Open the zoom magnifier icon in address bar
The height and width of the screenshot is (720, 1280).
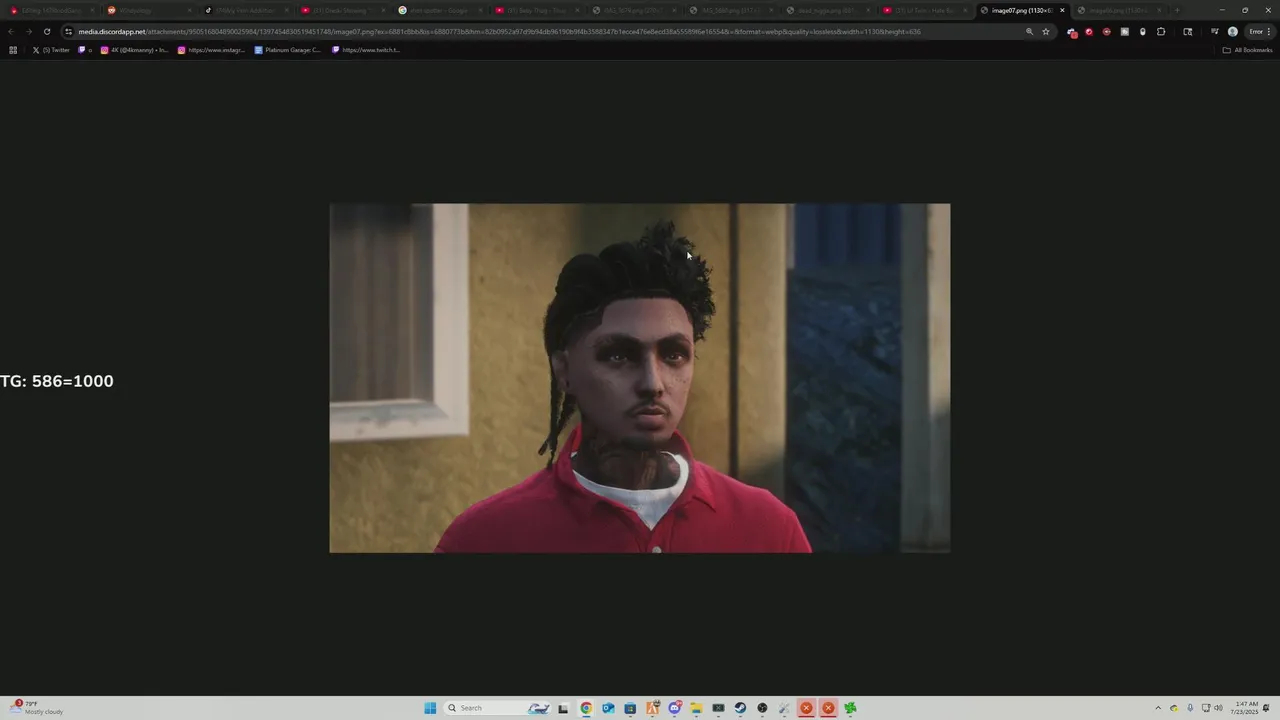coord(1029,31)
